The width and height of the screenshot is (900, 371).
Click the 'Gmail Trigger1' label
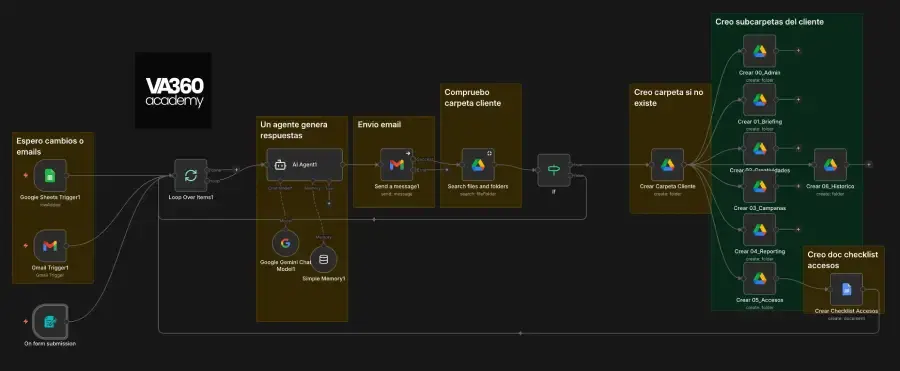pyautogui.click(x=50, y=268)
